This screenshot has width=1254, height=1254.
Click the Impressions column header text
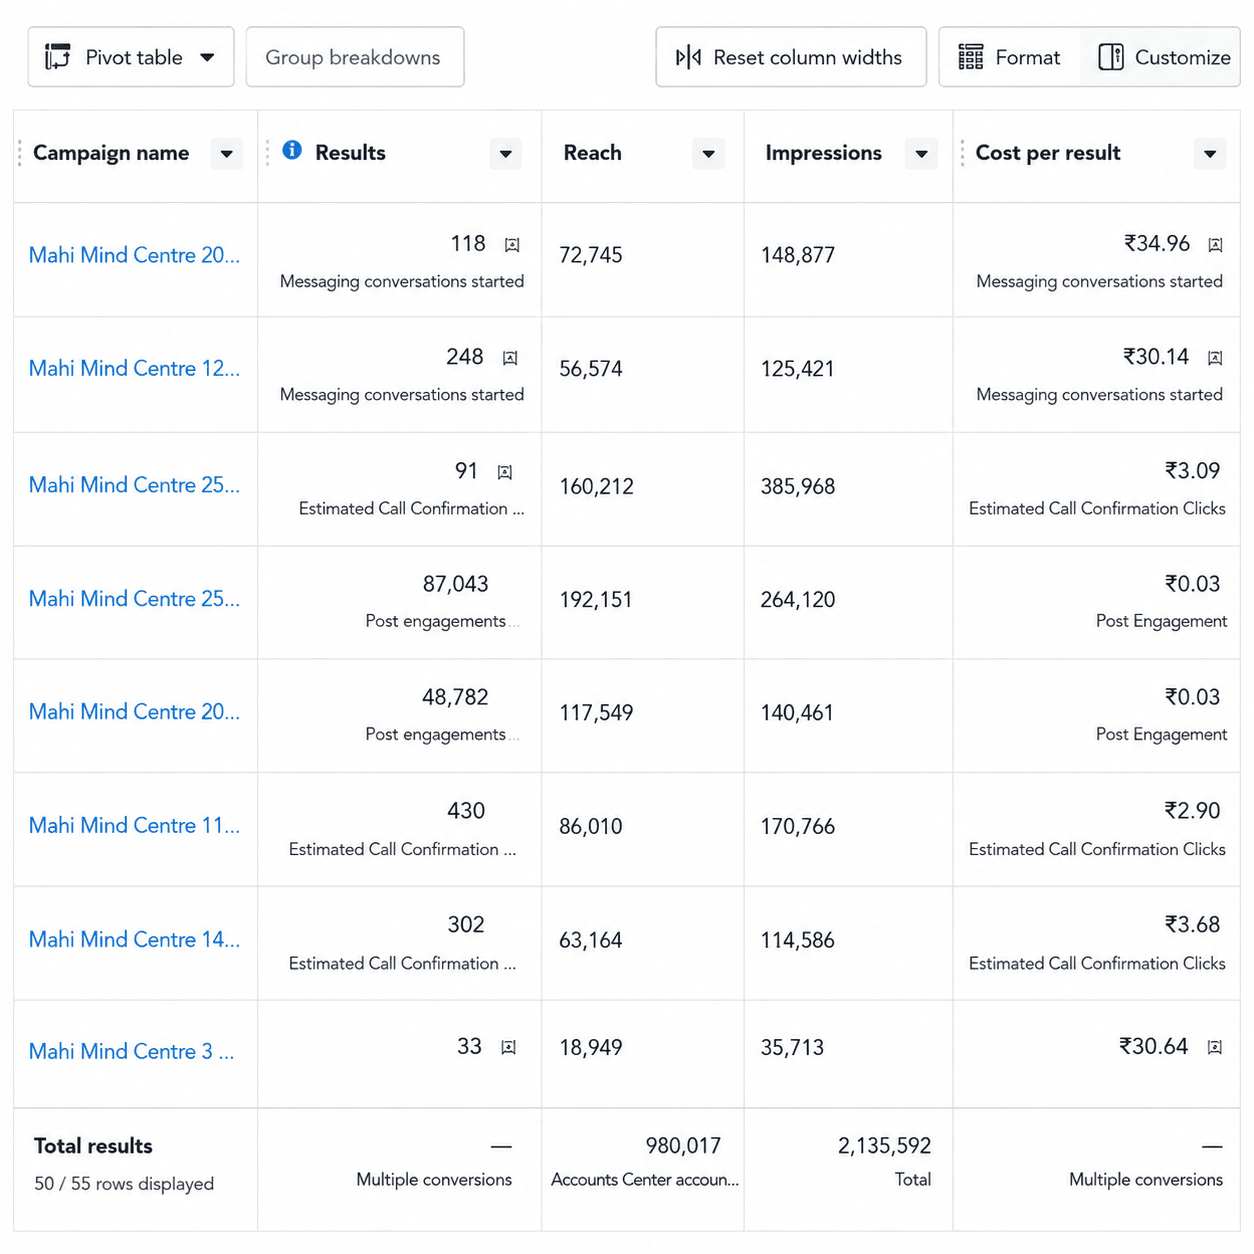[x=823, y=153]
